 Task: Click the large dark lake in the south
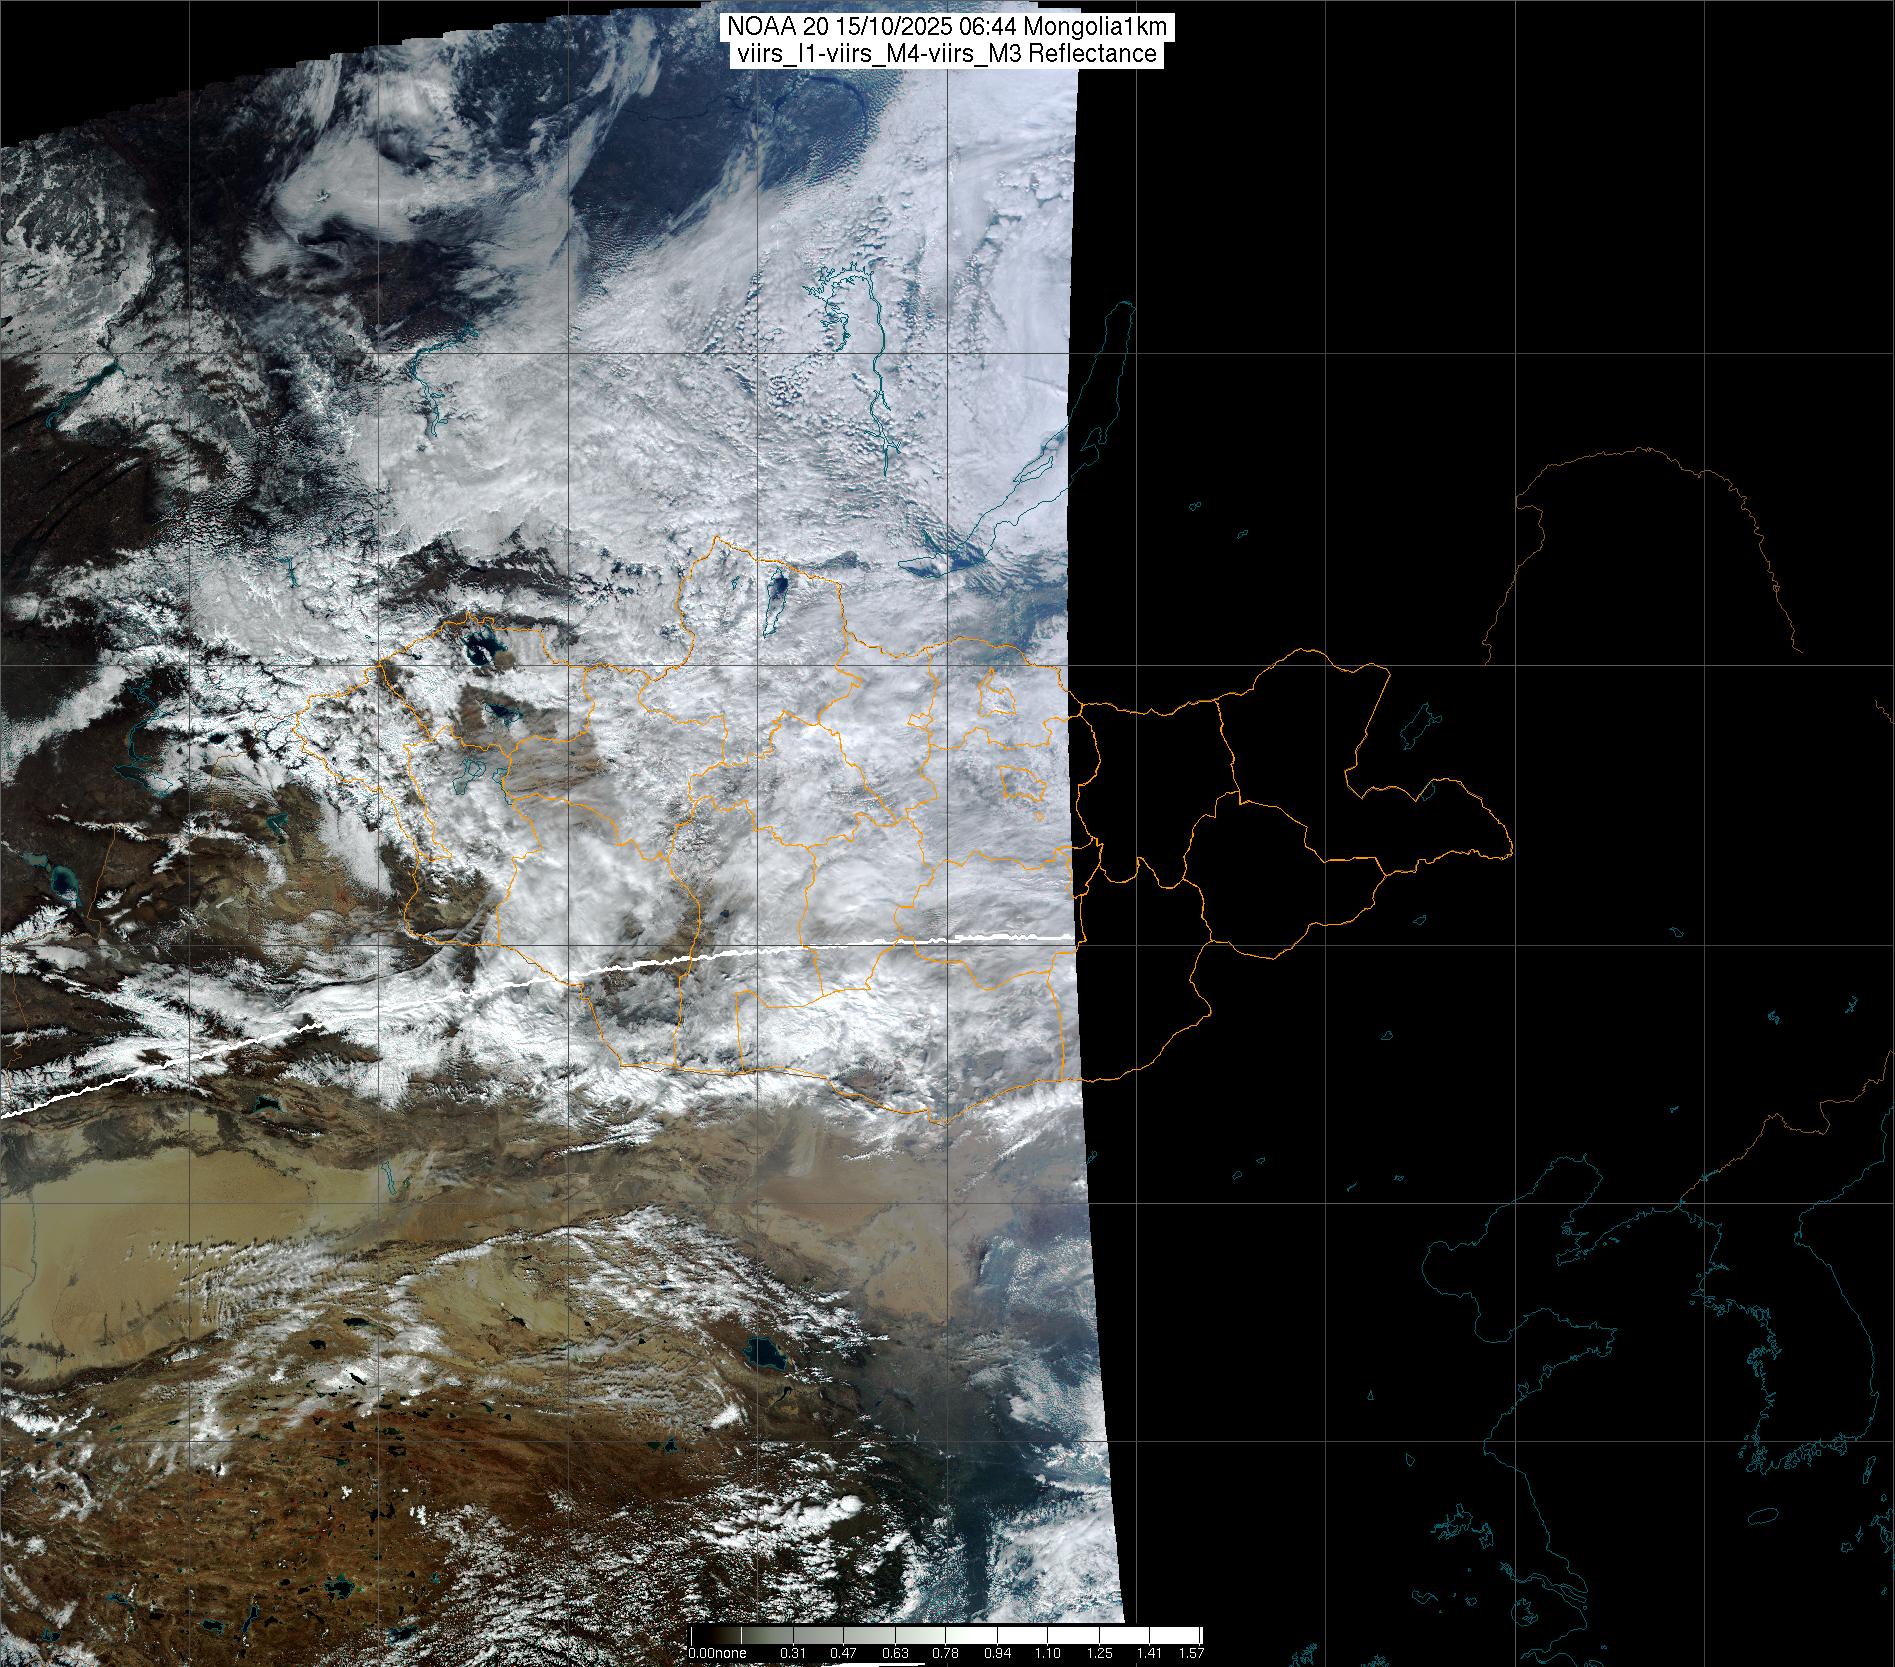(x=766, y=1356)
